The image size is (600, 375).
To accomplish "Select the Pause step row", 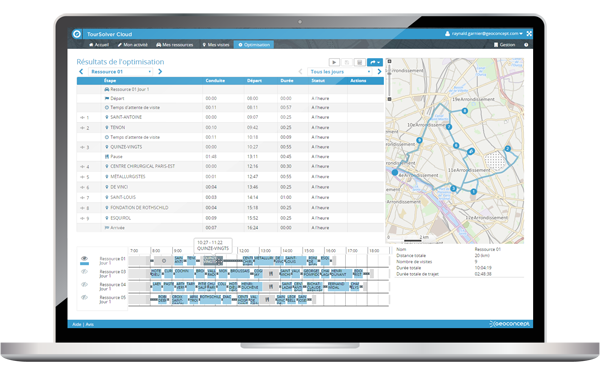I will click(230, 157).
